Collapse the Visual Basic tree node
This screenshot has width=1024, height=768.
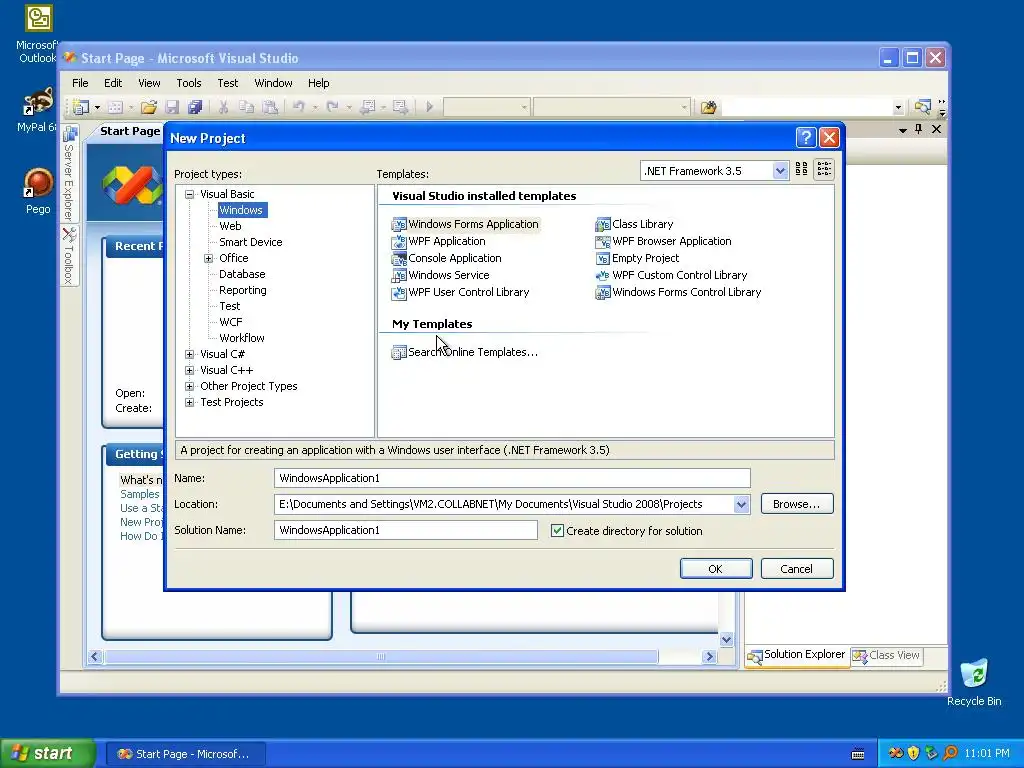coord(189,194)
